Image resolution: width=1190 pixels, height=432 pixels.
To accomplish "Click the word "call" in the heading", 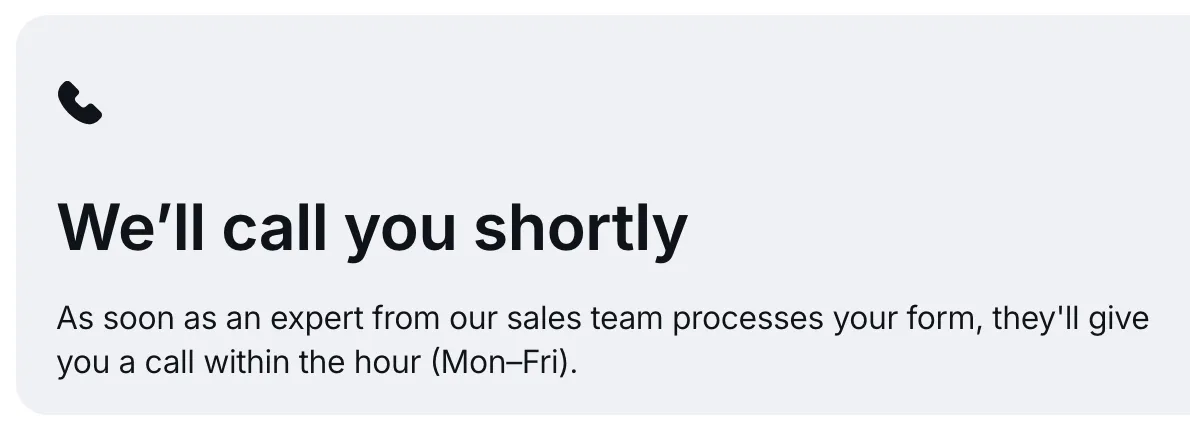I will tap(274, 227).
